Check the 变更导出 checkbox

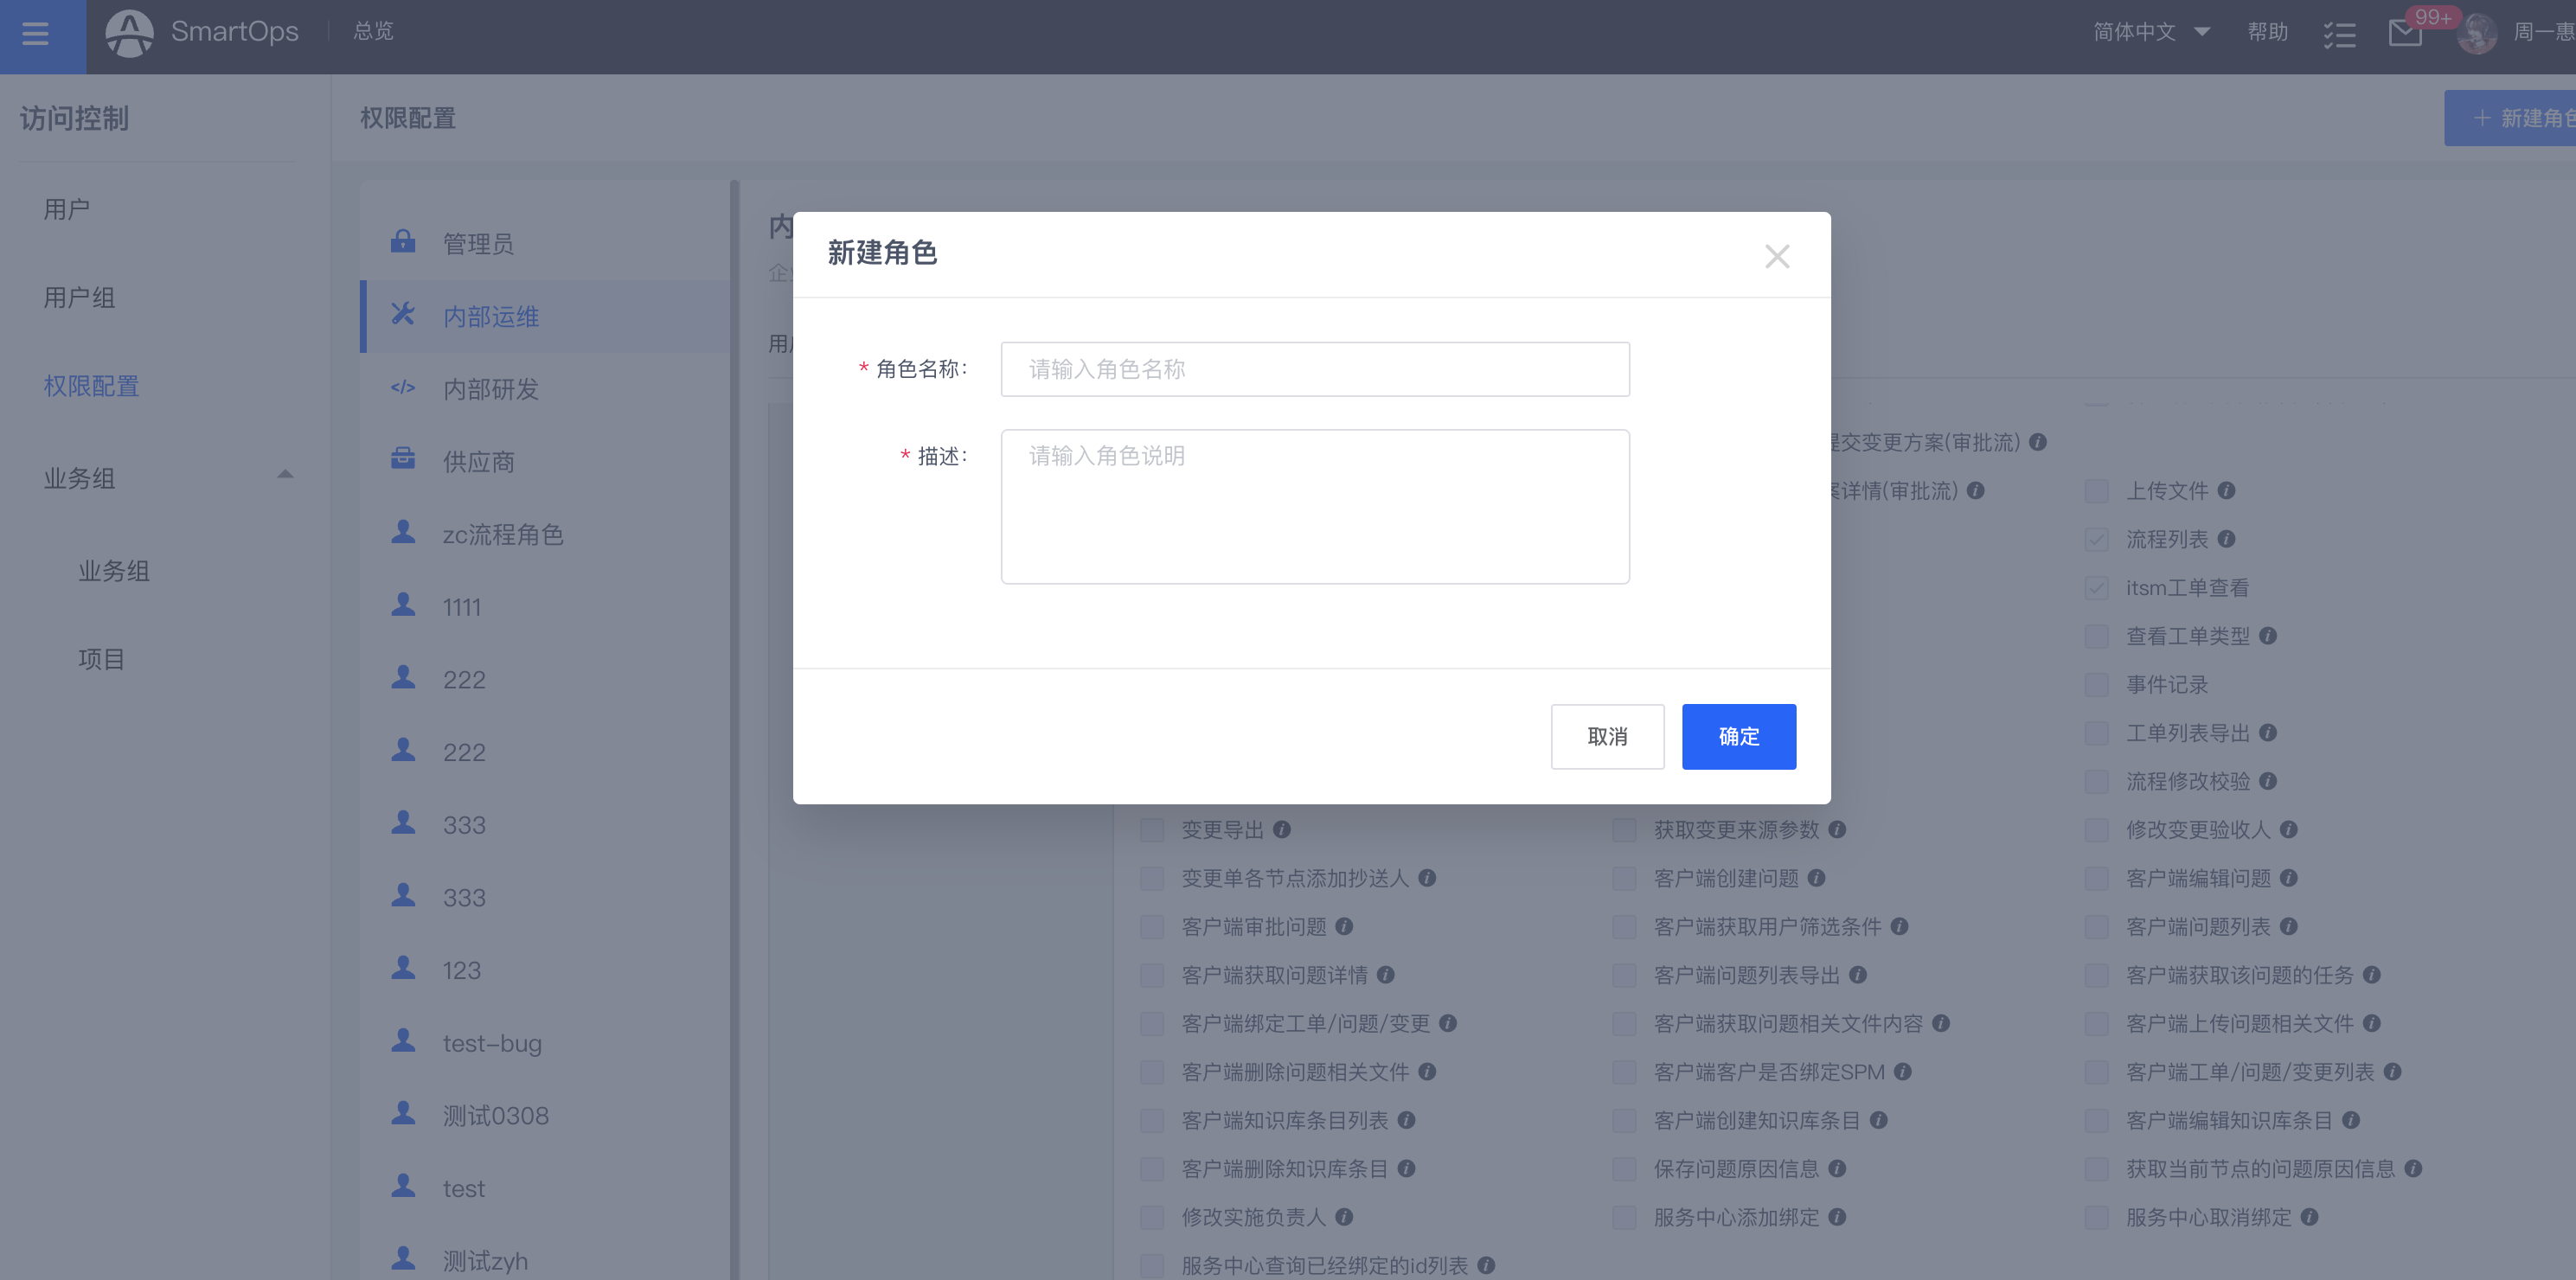pyautogui.click(x=1151, y=829)
